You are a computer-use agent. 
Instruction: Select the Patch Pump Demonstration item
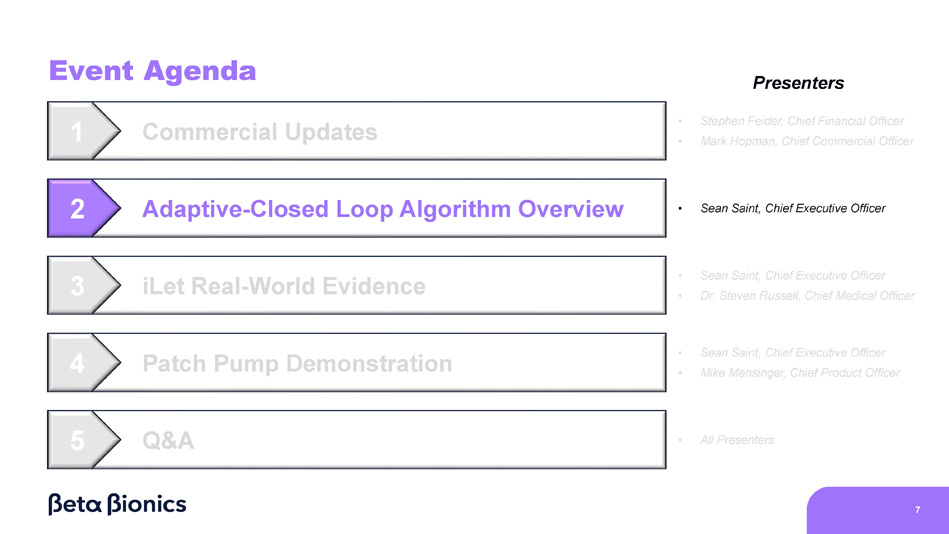(297, 363)
